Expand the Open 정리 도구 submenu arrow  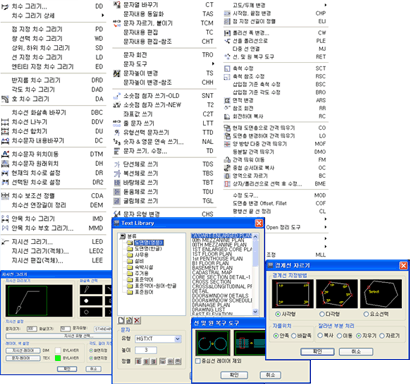pyautogui.click(x=325, y=227)
